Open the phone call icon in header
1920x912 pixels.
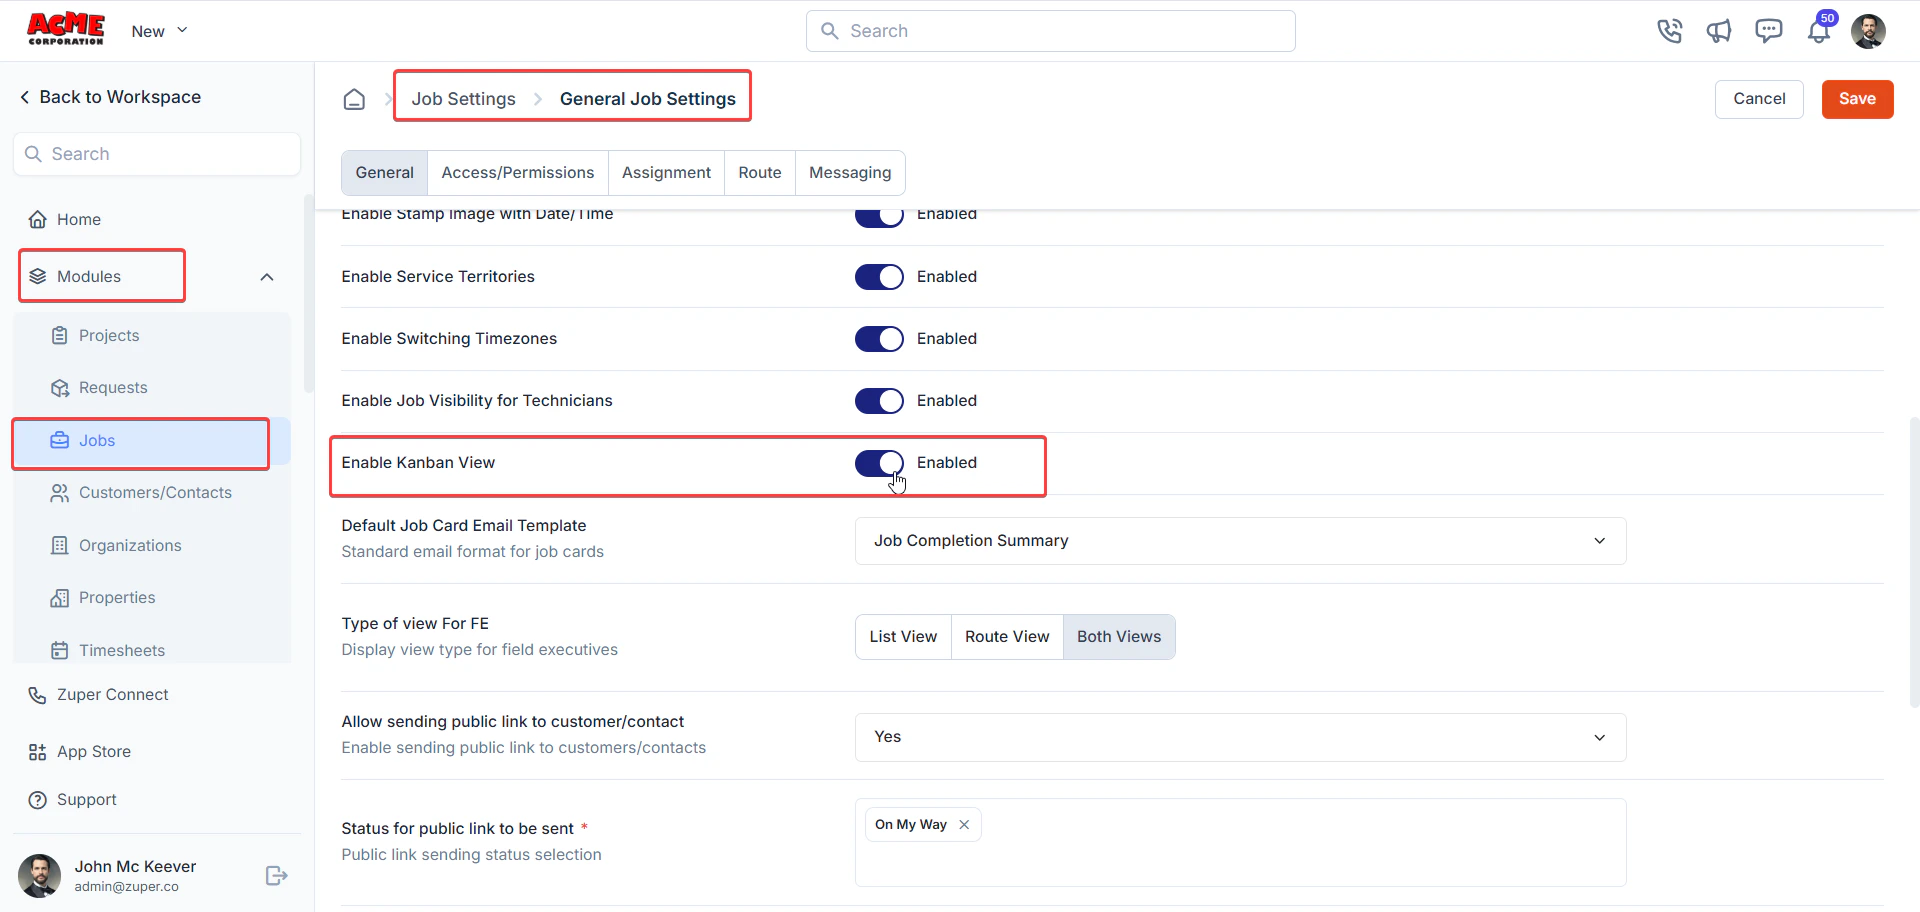(x=1669, y=31)
